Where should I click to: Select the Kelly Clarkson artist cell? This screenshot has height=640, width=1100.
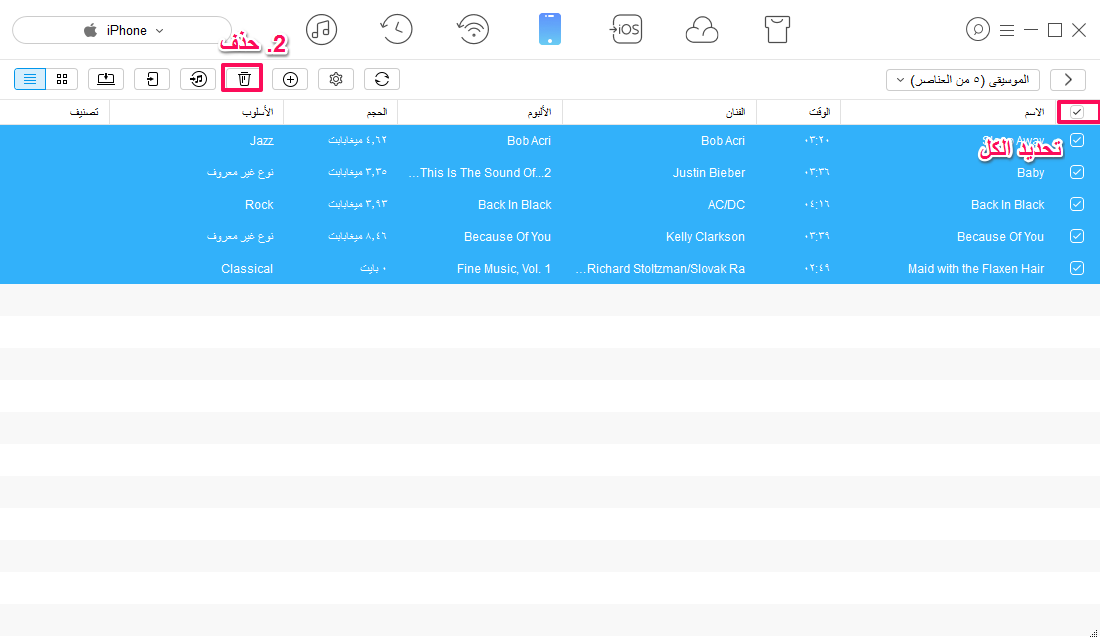[x=705, y=237]
